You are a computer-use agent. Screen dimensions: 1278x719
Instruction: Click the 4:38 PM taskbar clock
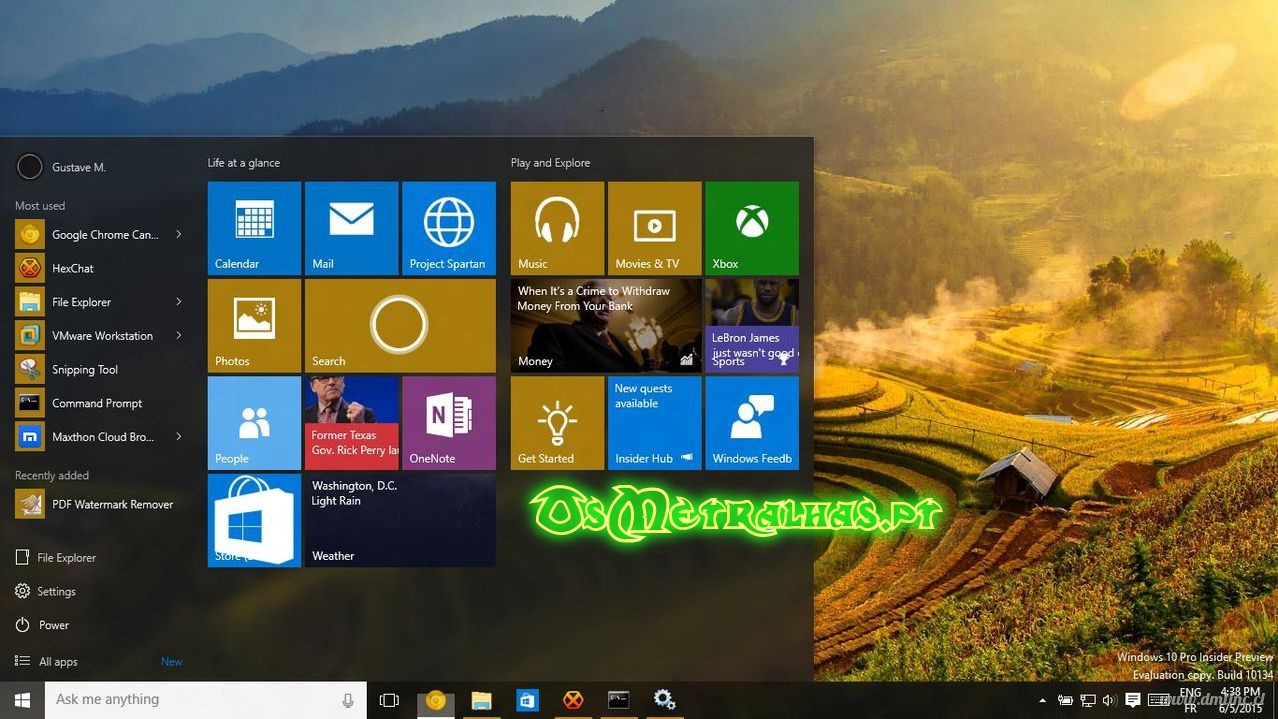(1239, 700)
